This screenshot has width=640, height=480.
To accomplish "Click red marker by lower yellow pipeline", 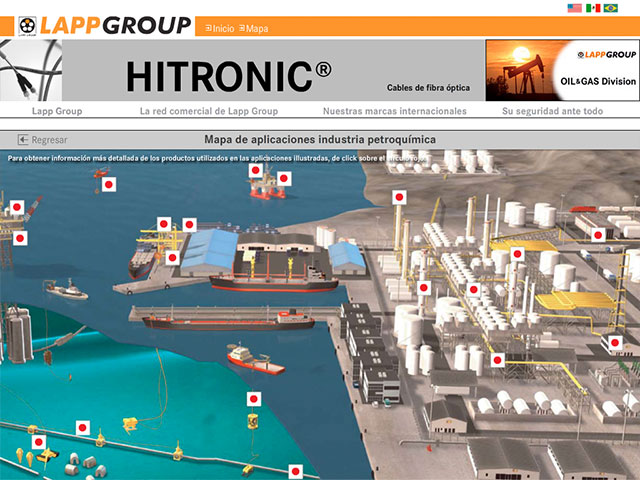I will pyautogui.click(x=497, y=360).
